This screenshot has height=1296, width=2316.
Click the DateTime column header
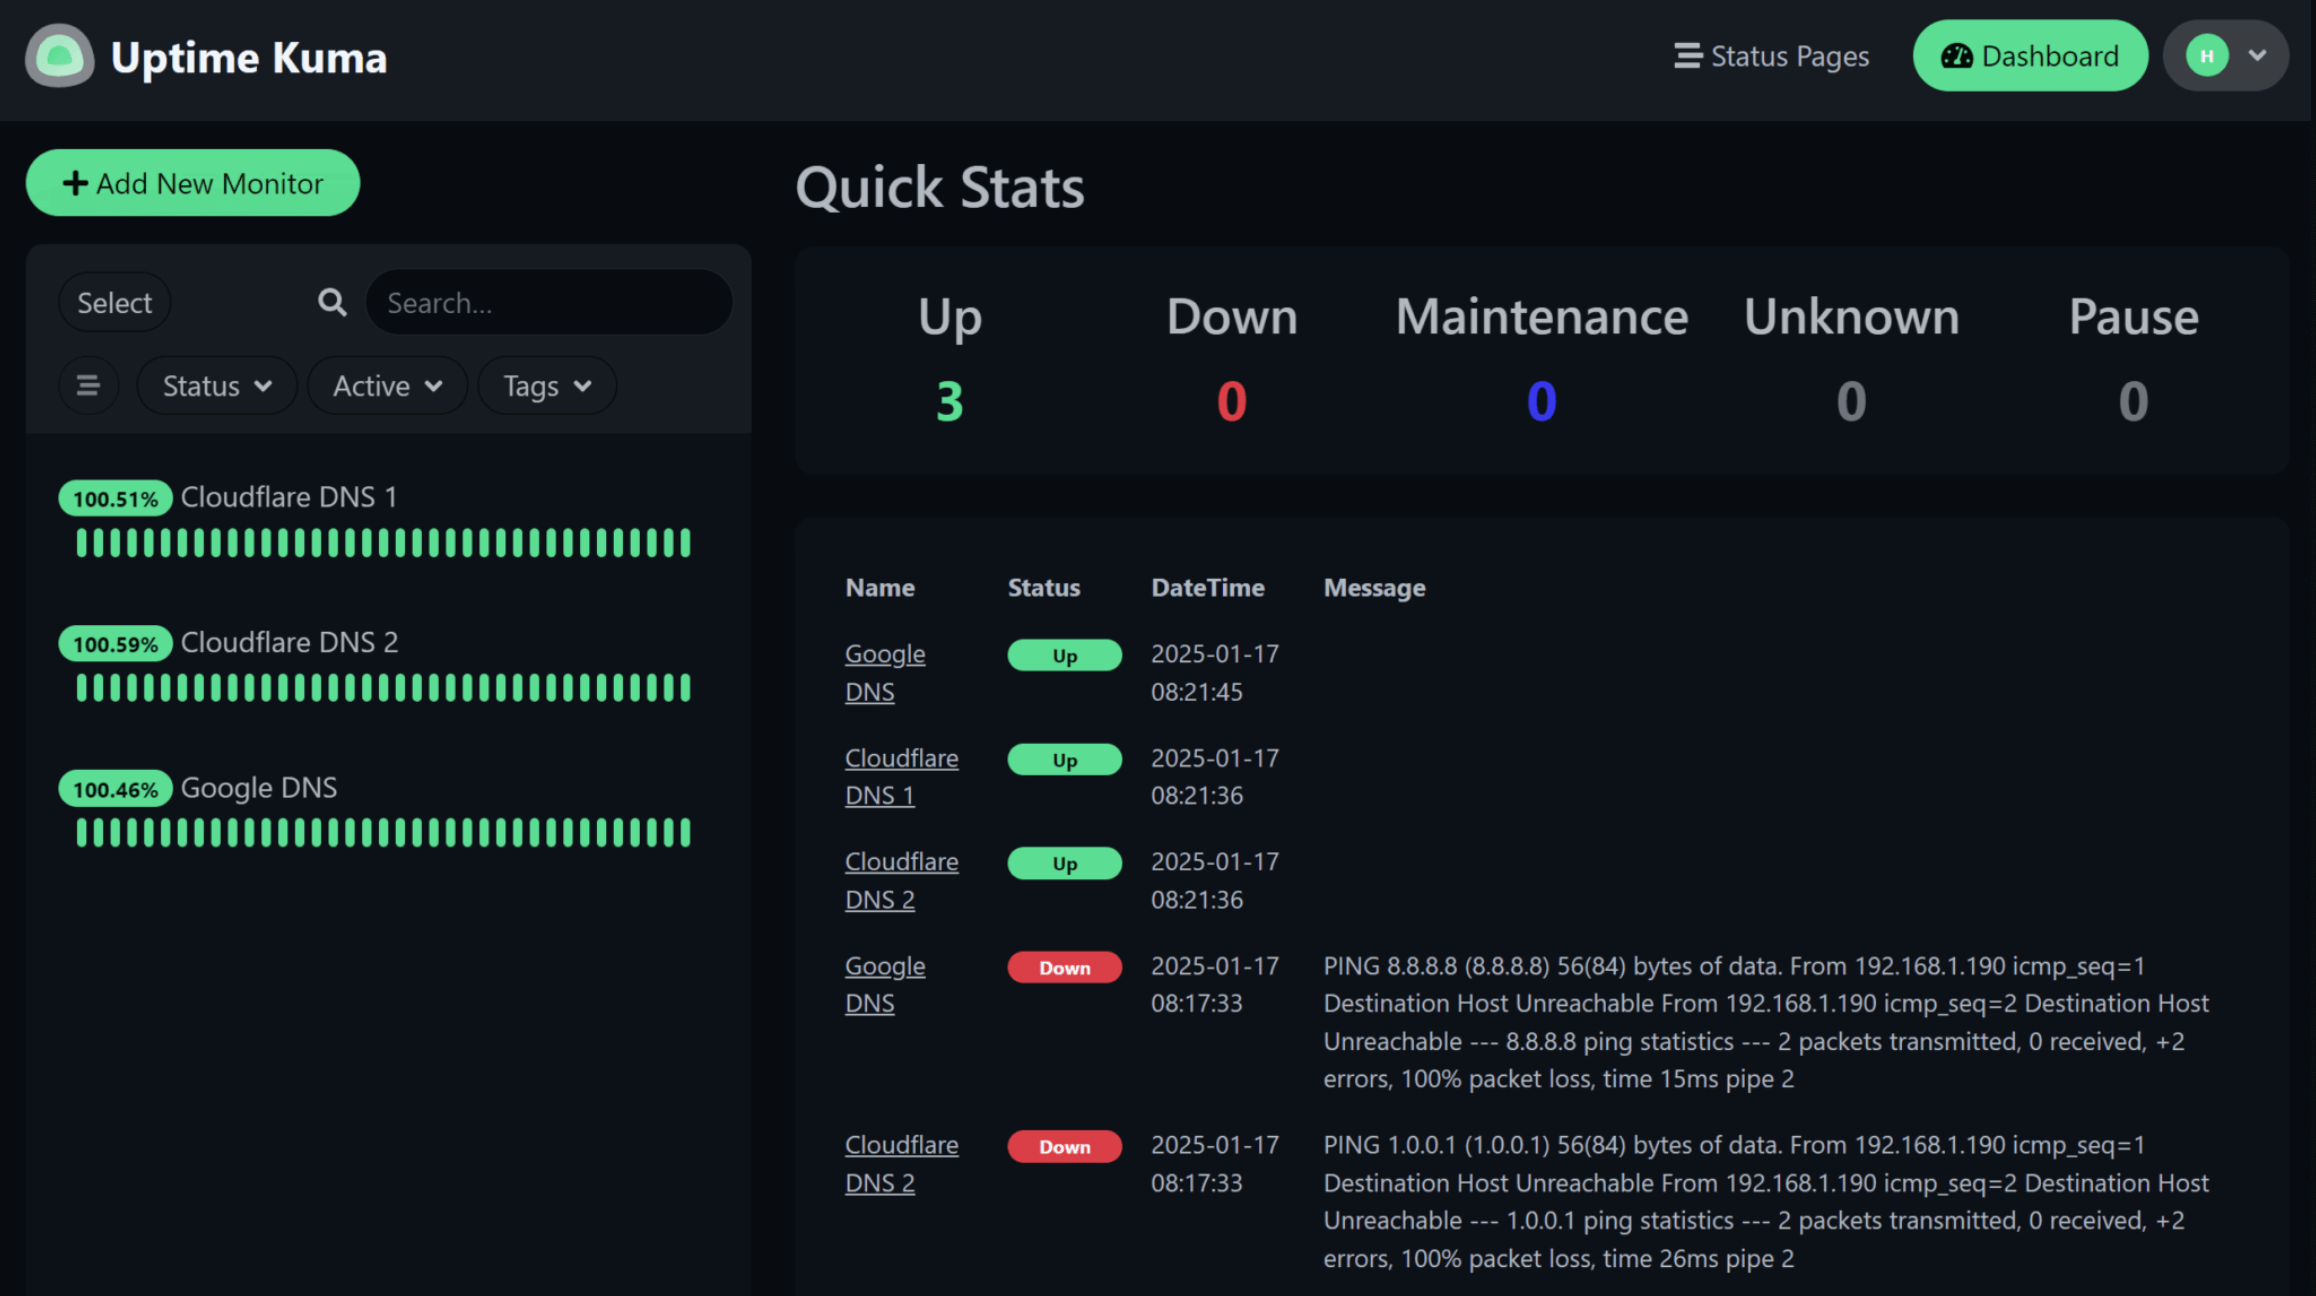1207,588
